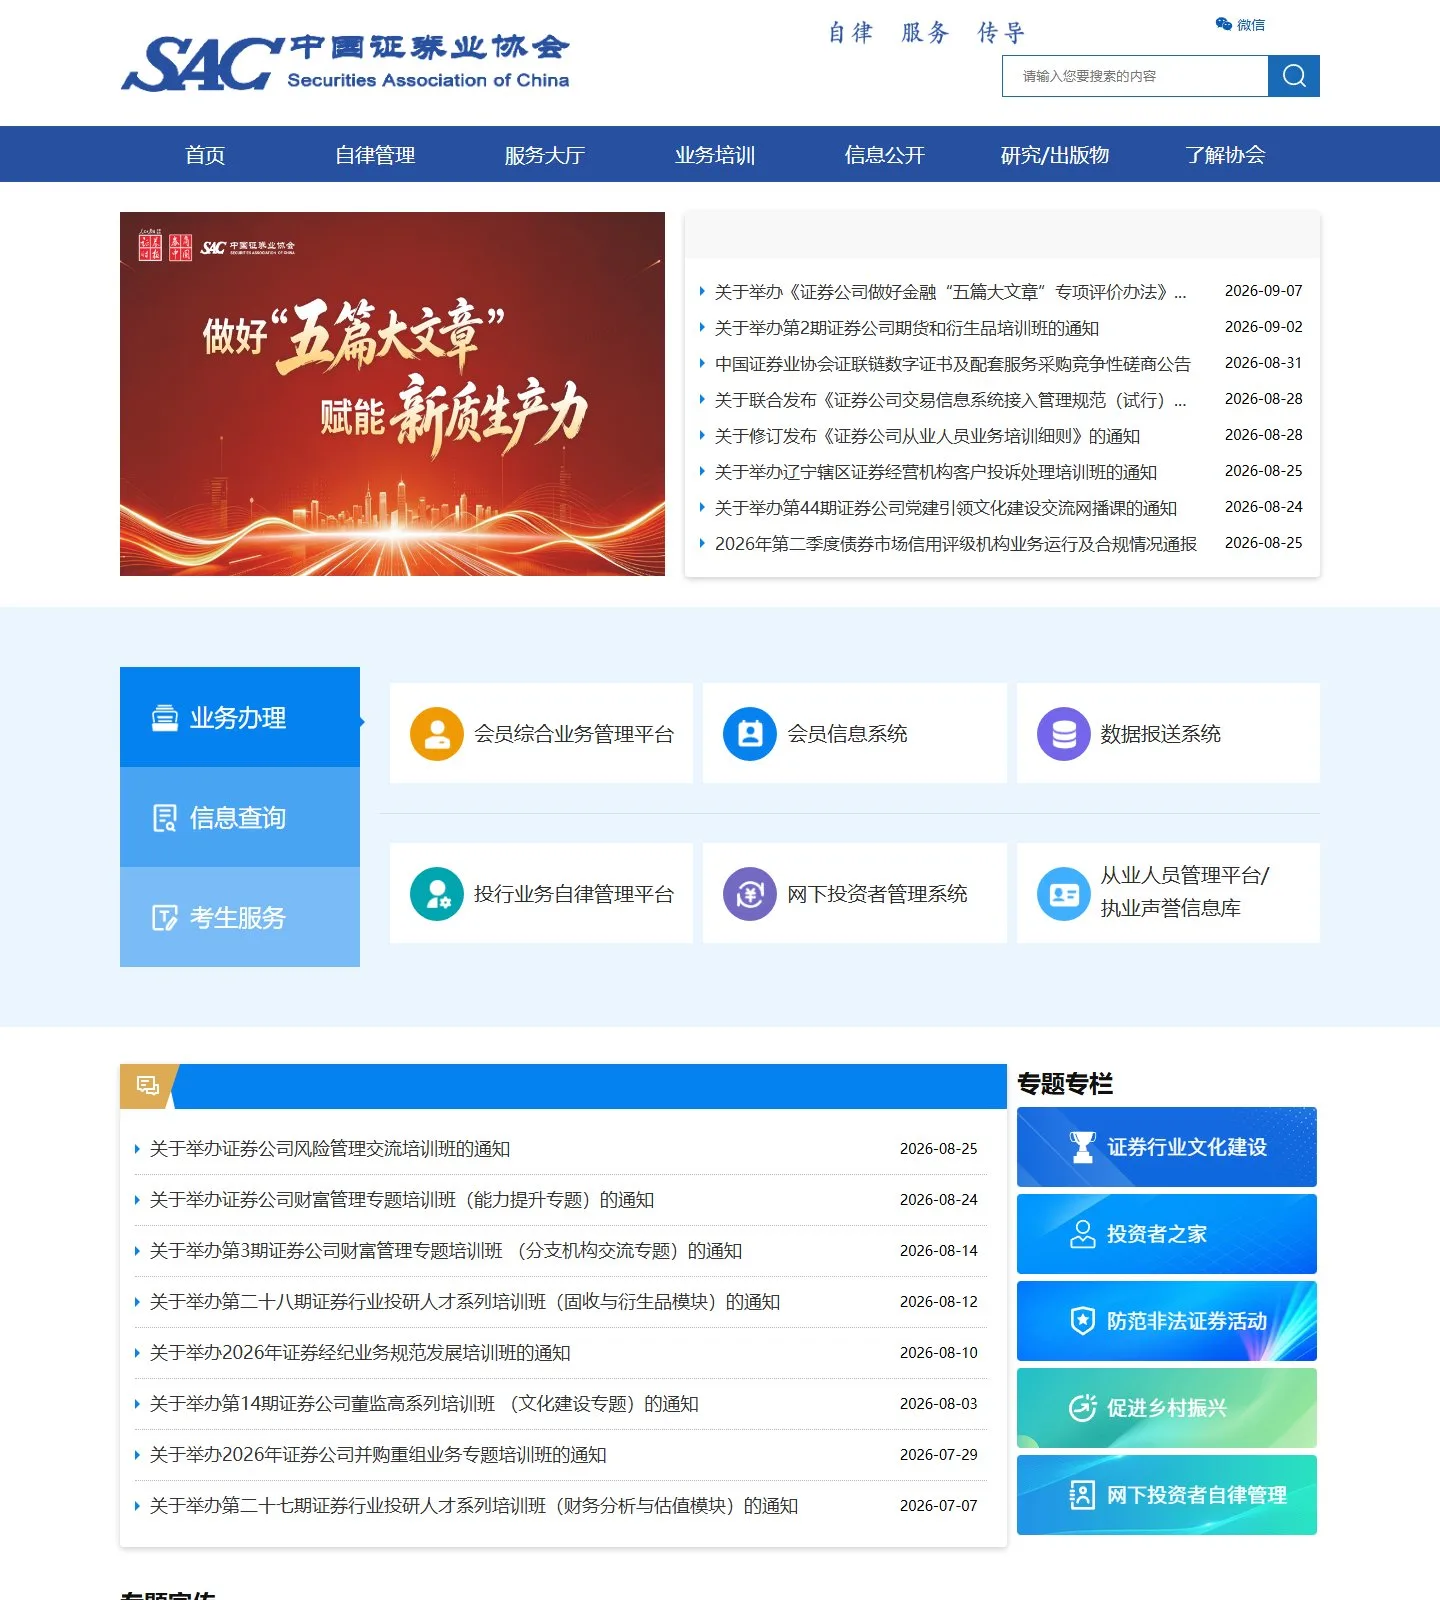Open 证券公司从业人员业务培训细则 notice

click(927, 436)
